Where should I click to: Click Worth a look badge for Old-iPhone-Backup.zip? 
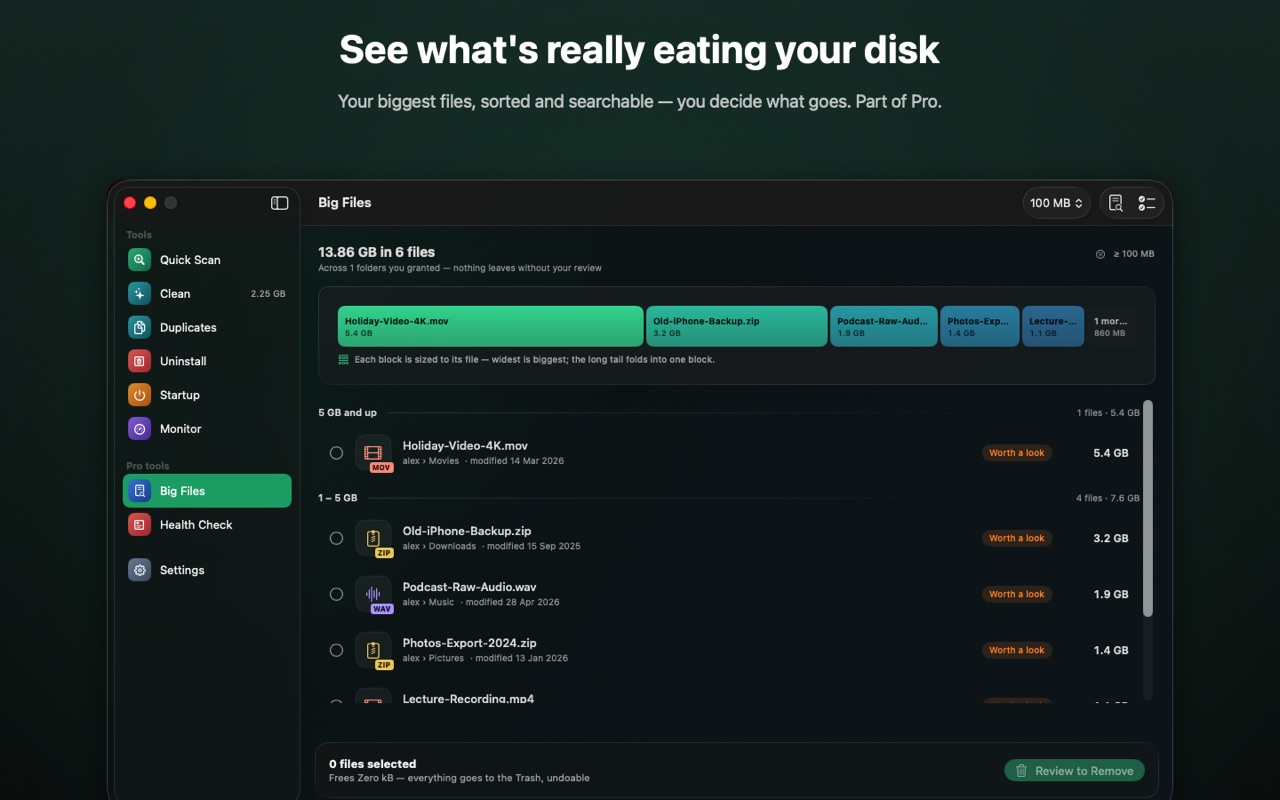click(x=1016, y=538)
